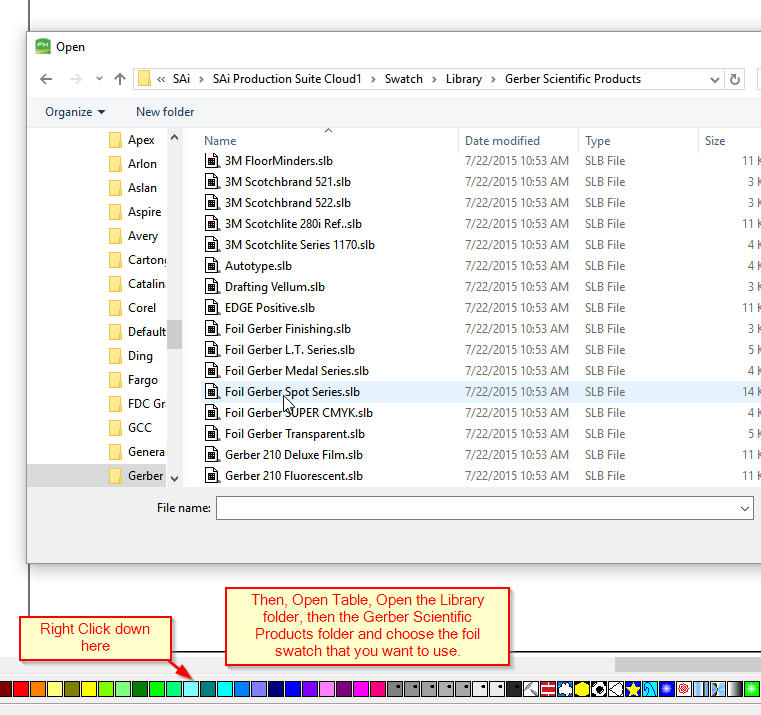Select the navy blue color swatch

click(276, 689)
